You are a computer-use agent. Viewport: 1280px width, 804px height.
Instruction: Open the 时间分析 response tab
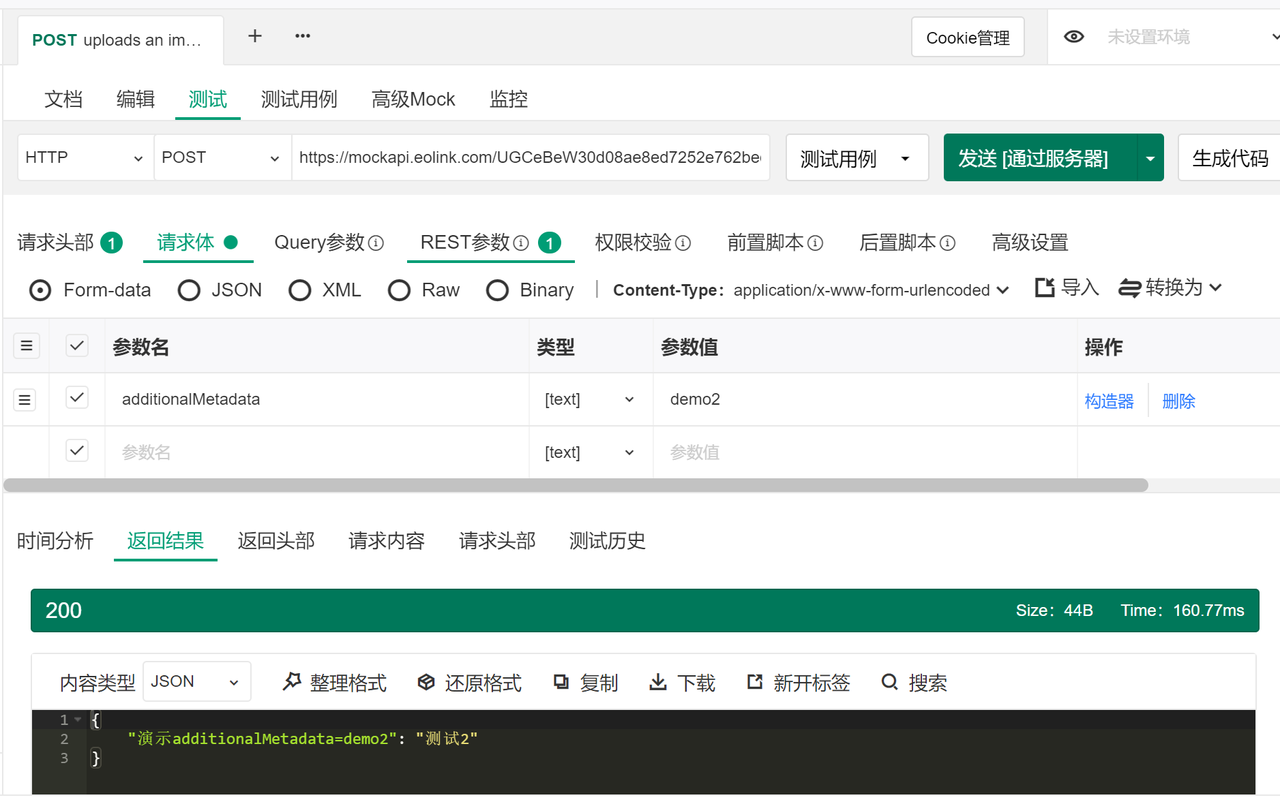[55, 541]
